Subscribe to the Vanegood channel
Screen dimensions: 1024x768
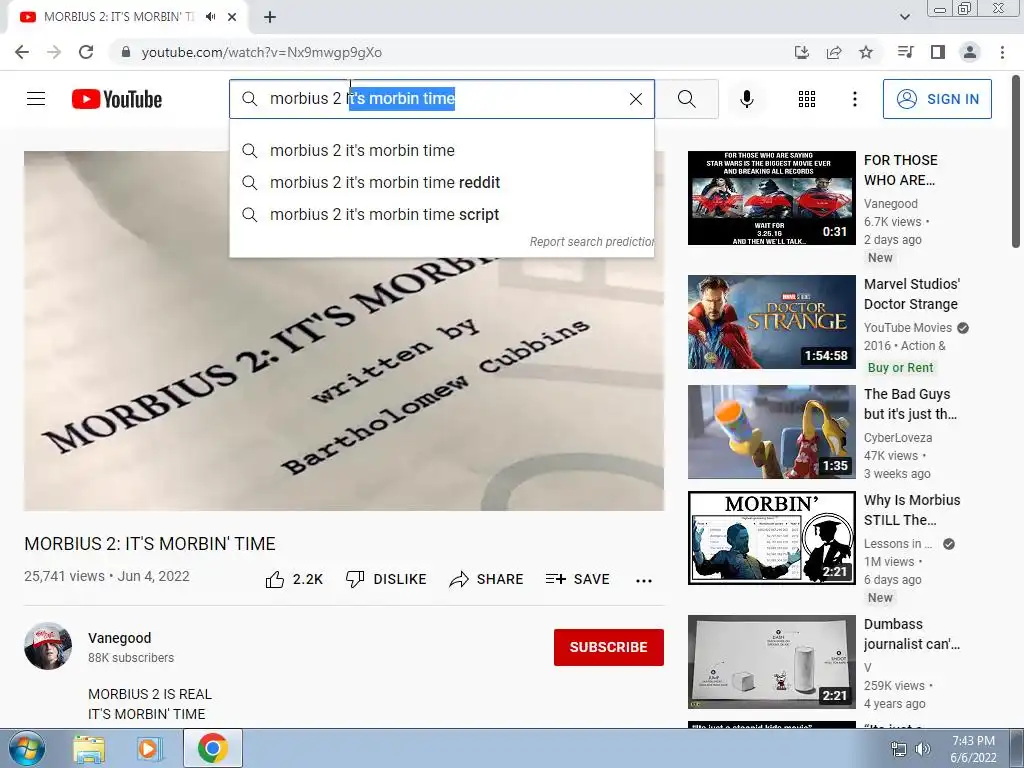609,647
